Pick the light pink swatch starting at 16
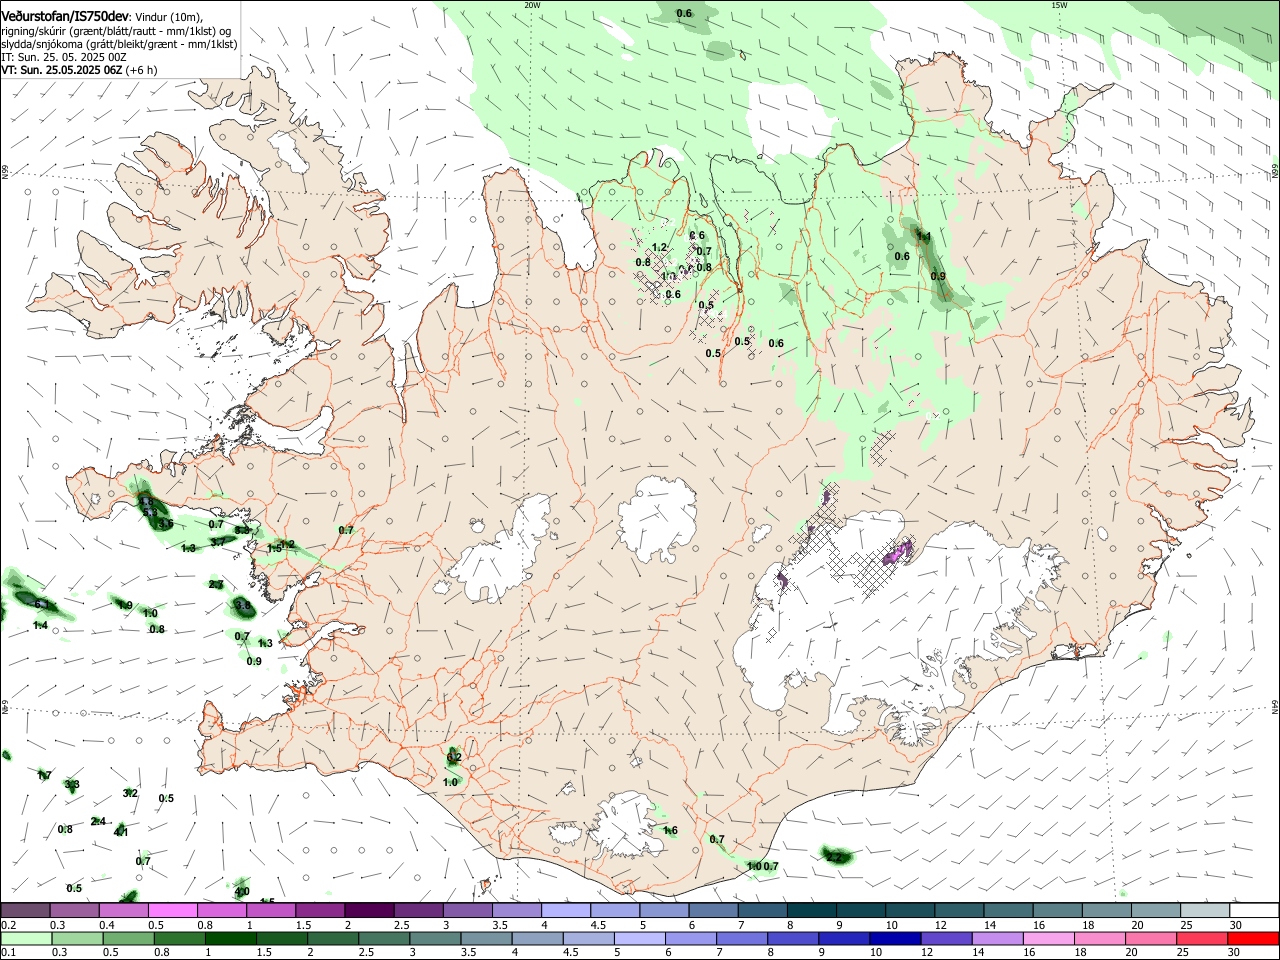1280x960 pixels. click(x=1048, y=938)
